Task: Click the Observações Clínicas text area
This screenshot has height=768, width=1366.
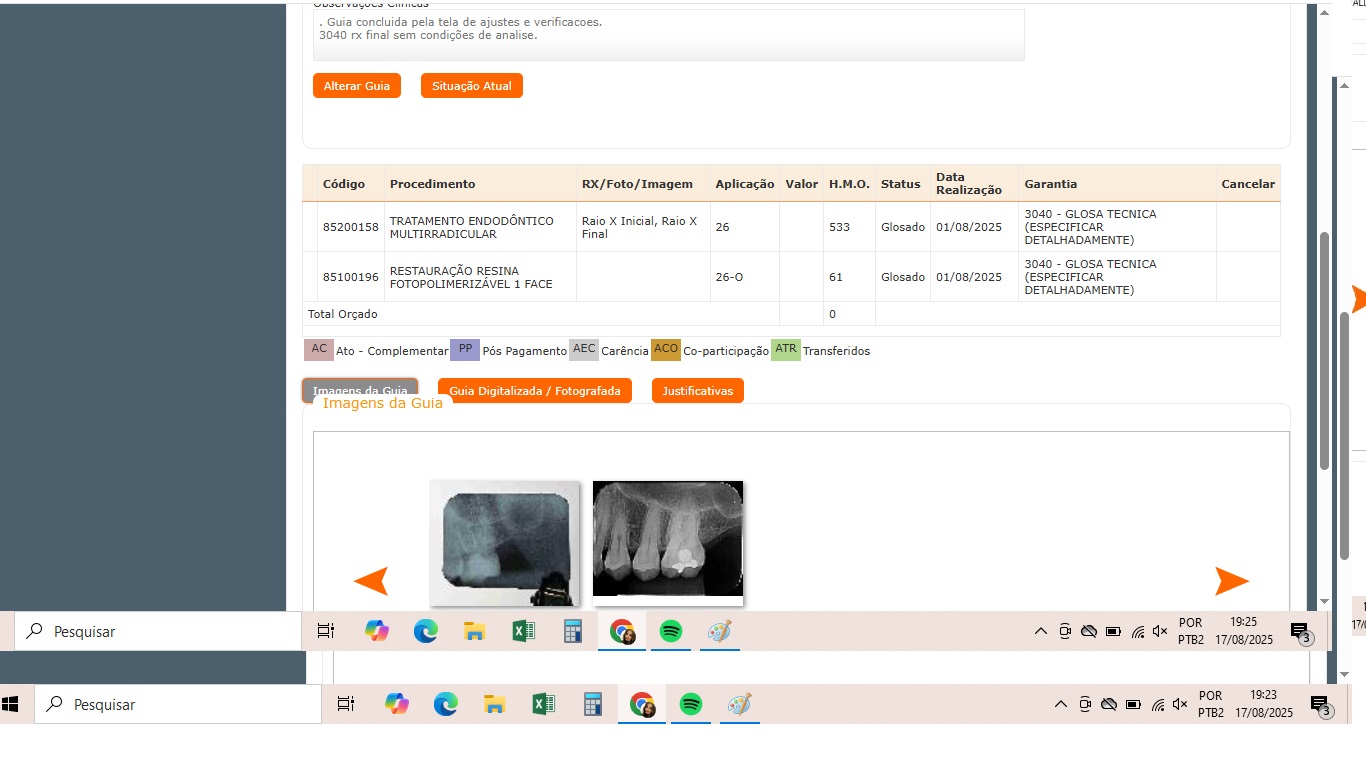Action: [668, 35]
